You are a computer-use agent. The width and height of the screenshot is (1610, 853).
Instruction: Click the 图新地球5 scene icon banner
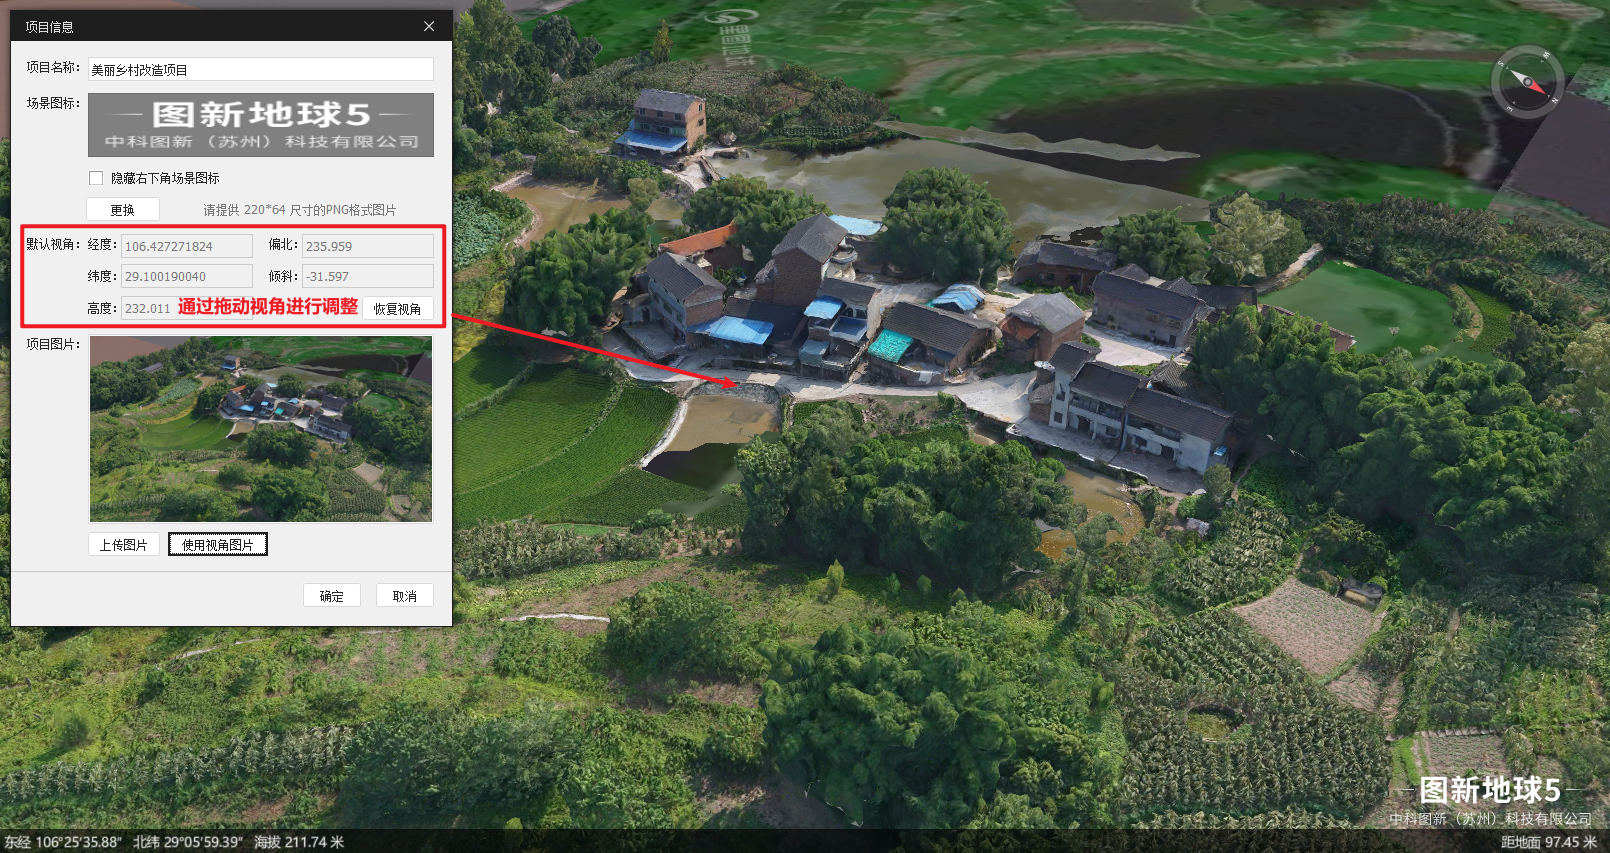261,125
